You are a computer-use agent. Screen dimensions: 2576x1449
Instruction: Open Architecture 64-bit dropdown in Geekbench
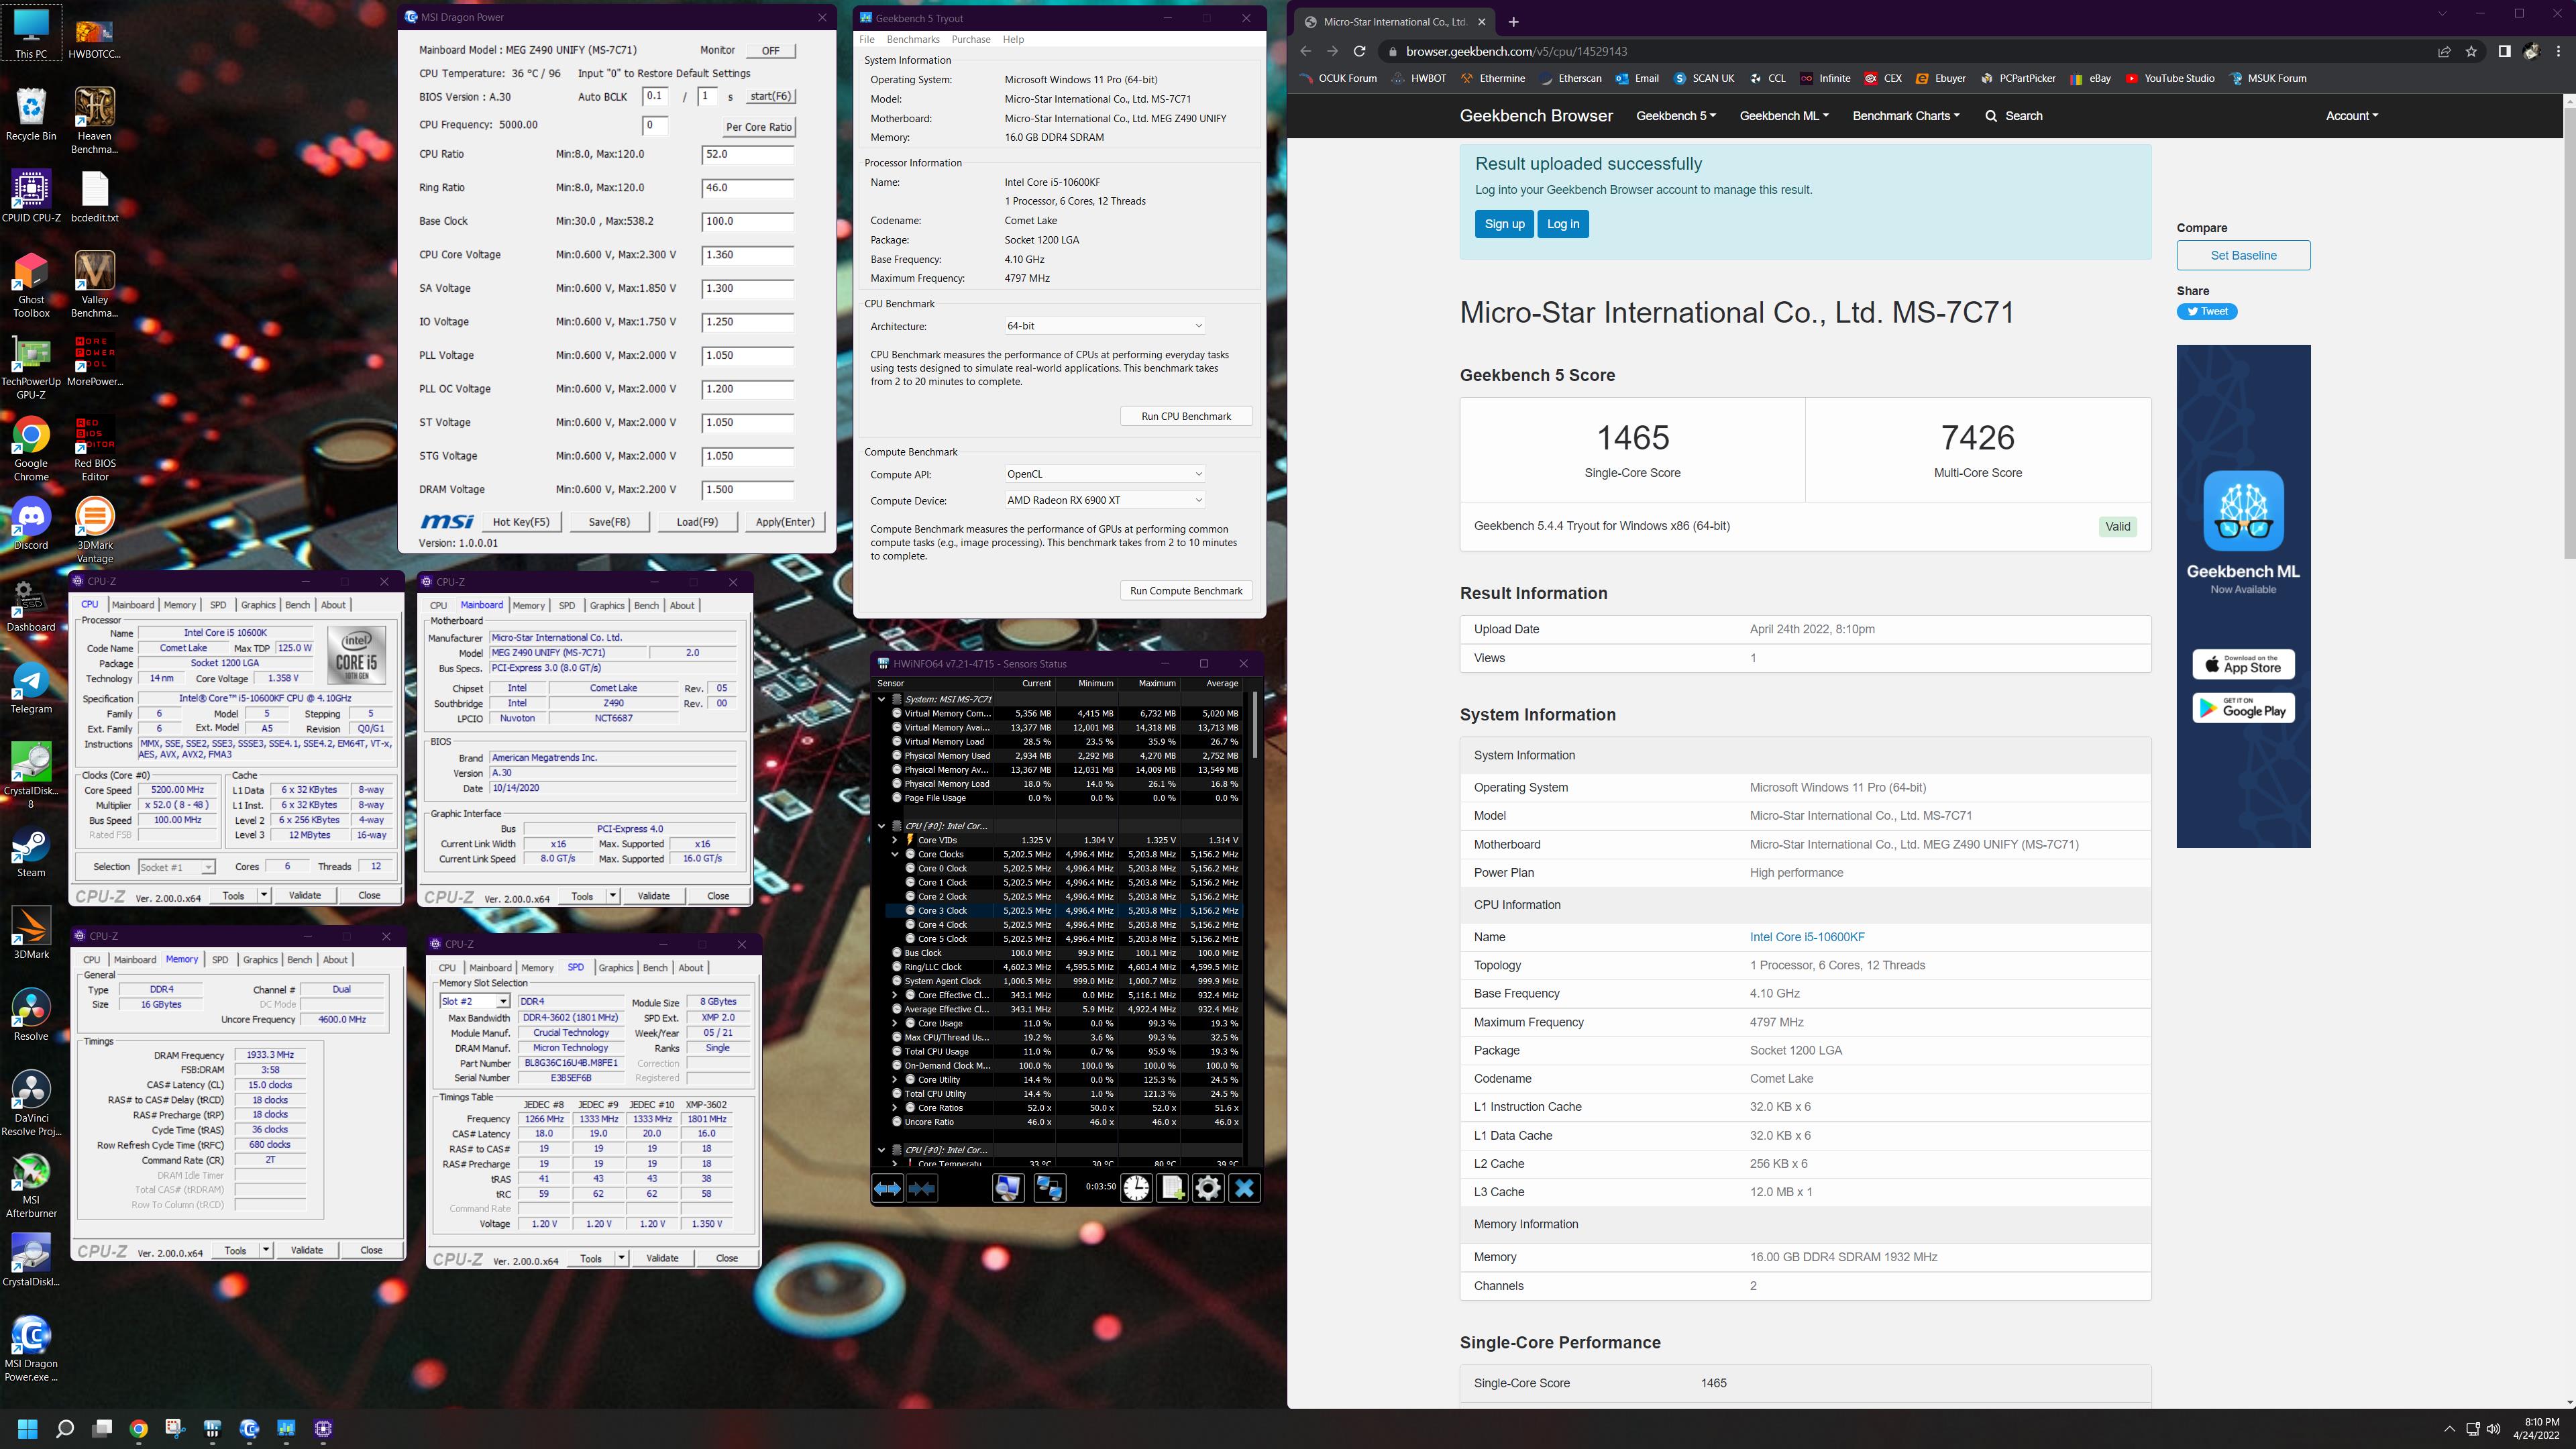(1104, 326)
